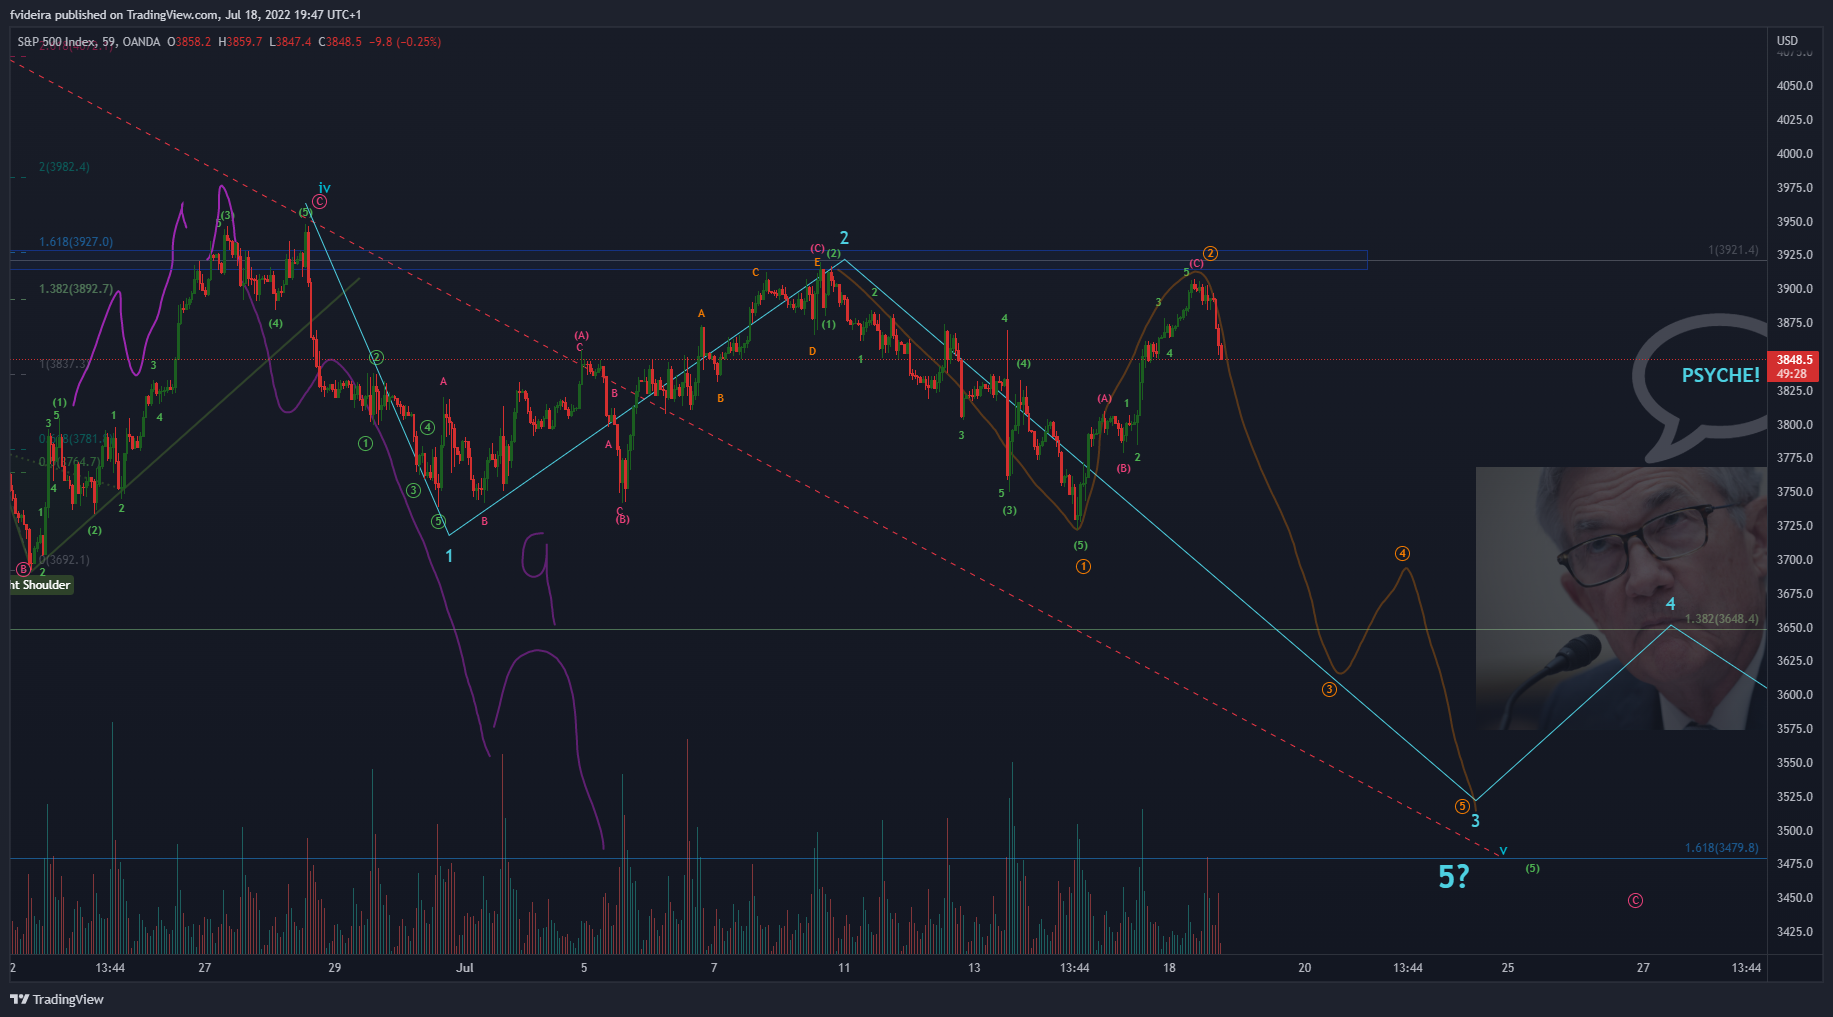
Task: Click the S&P 500 Index symbol title
Action: [x=57, y=42]
